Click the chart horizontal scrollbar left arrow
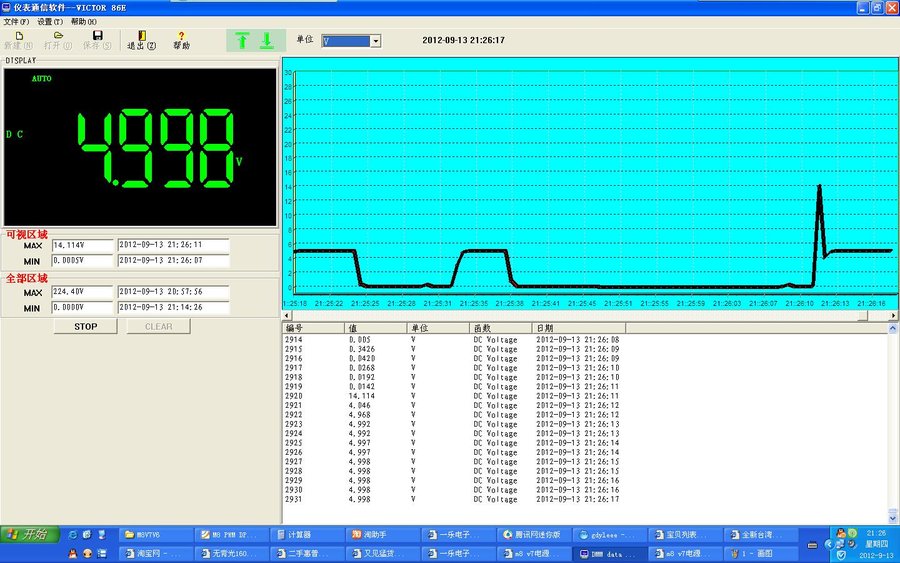 [288, 315]
